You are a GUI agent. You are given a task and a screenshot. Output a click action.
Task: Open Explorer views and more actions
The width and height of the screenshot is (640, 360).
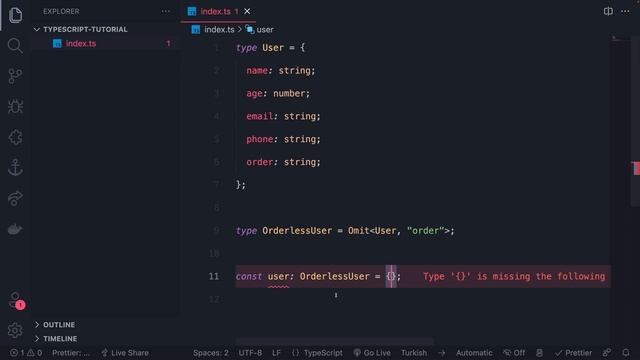(165, 11)
